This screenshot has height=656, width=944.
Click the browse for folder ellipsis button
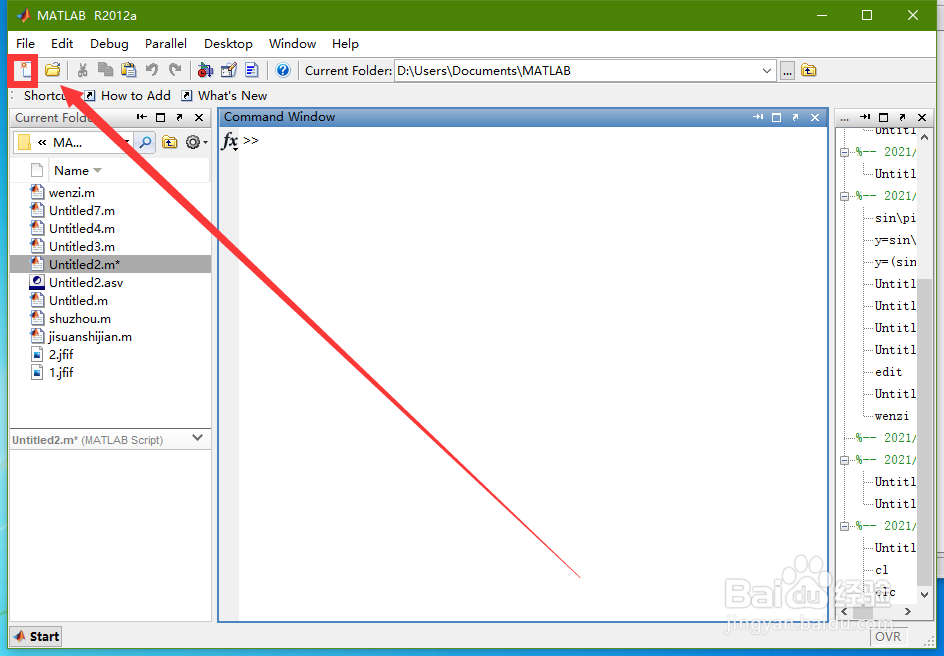pos(787,71)
